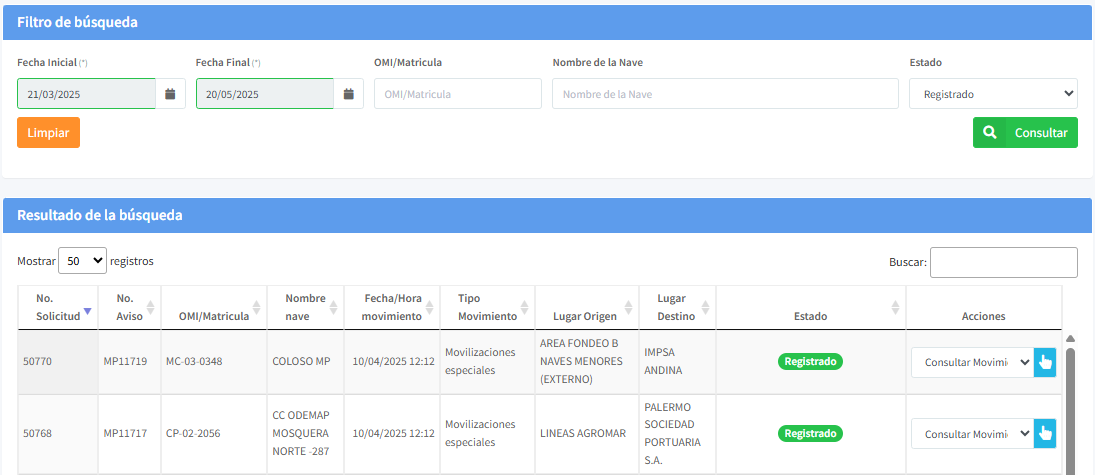Click the Buscar table search box
1095x475 pixels.
1003,262
